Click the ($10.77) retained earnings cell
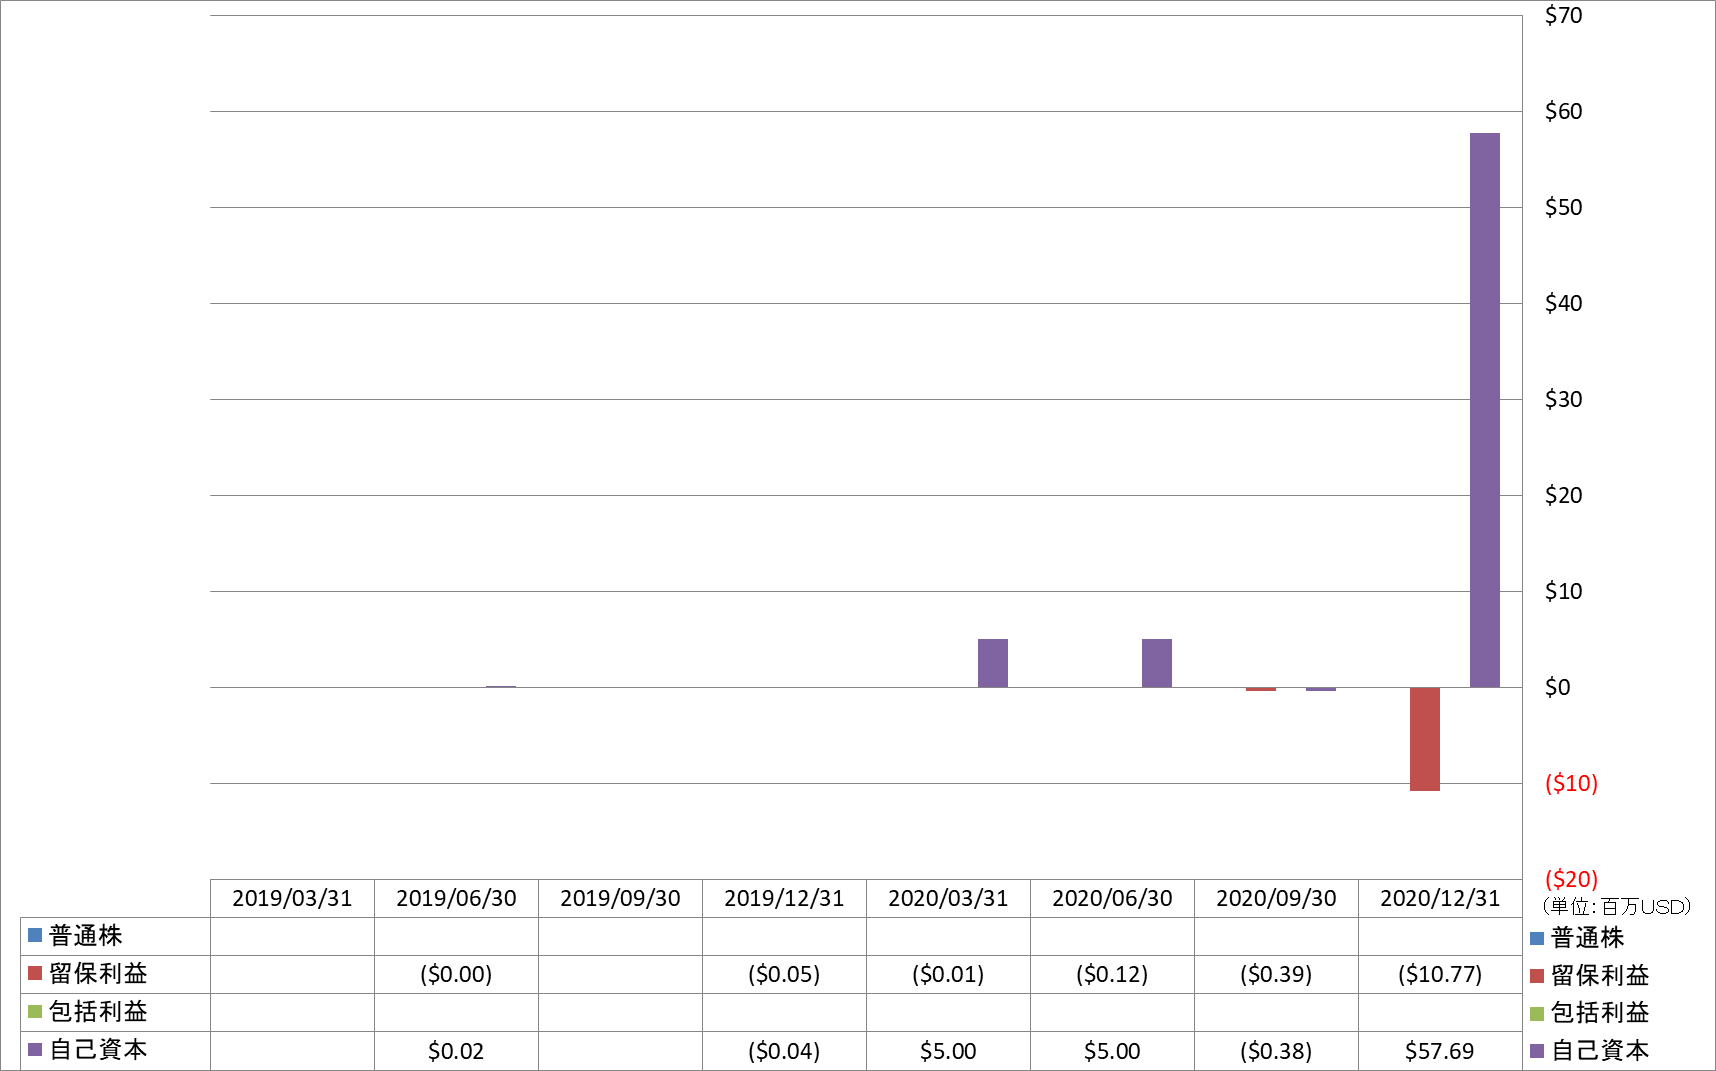Image resolution: width=1716 pixels, height=1071 pixels. [1440, 974]
